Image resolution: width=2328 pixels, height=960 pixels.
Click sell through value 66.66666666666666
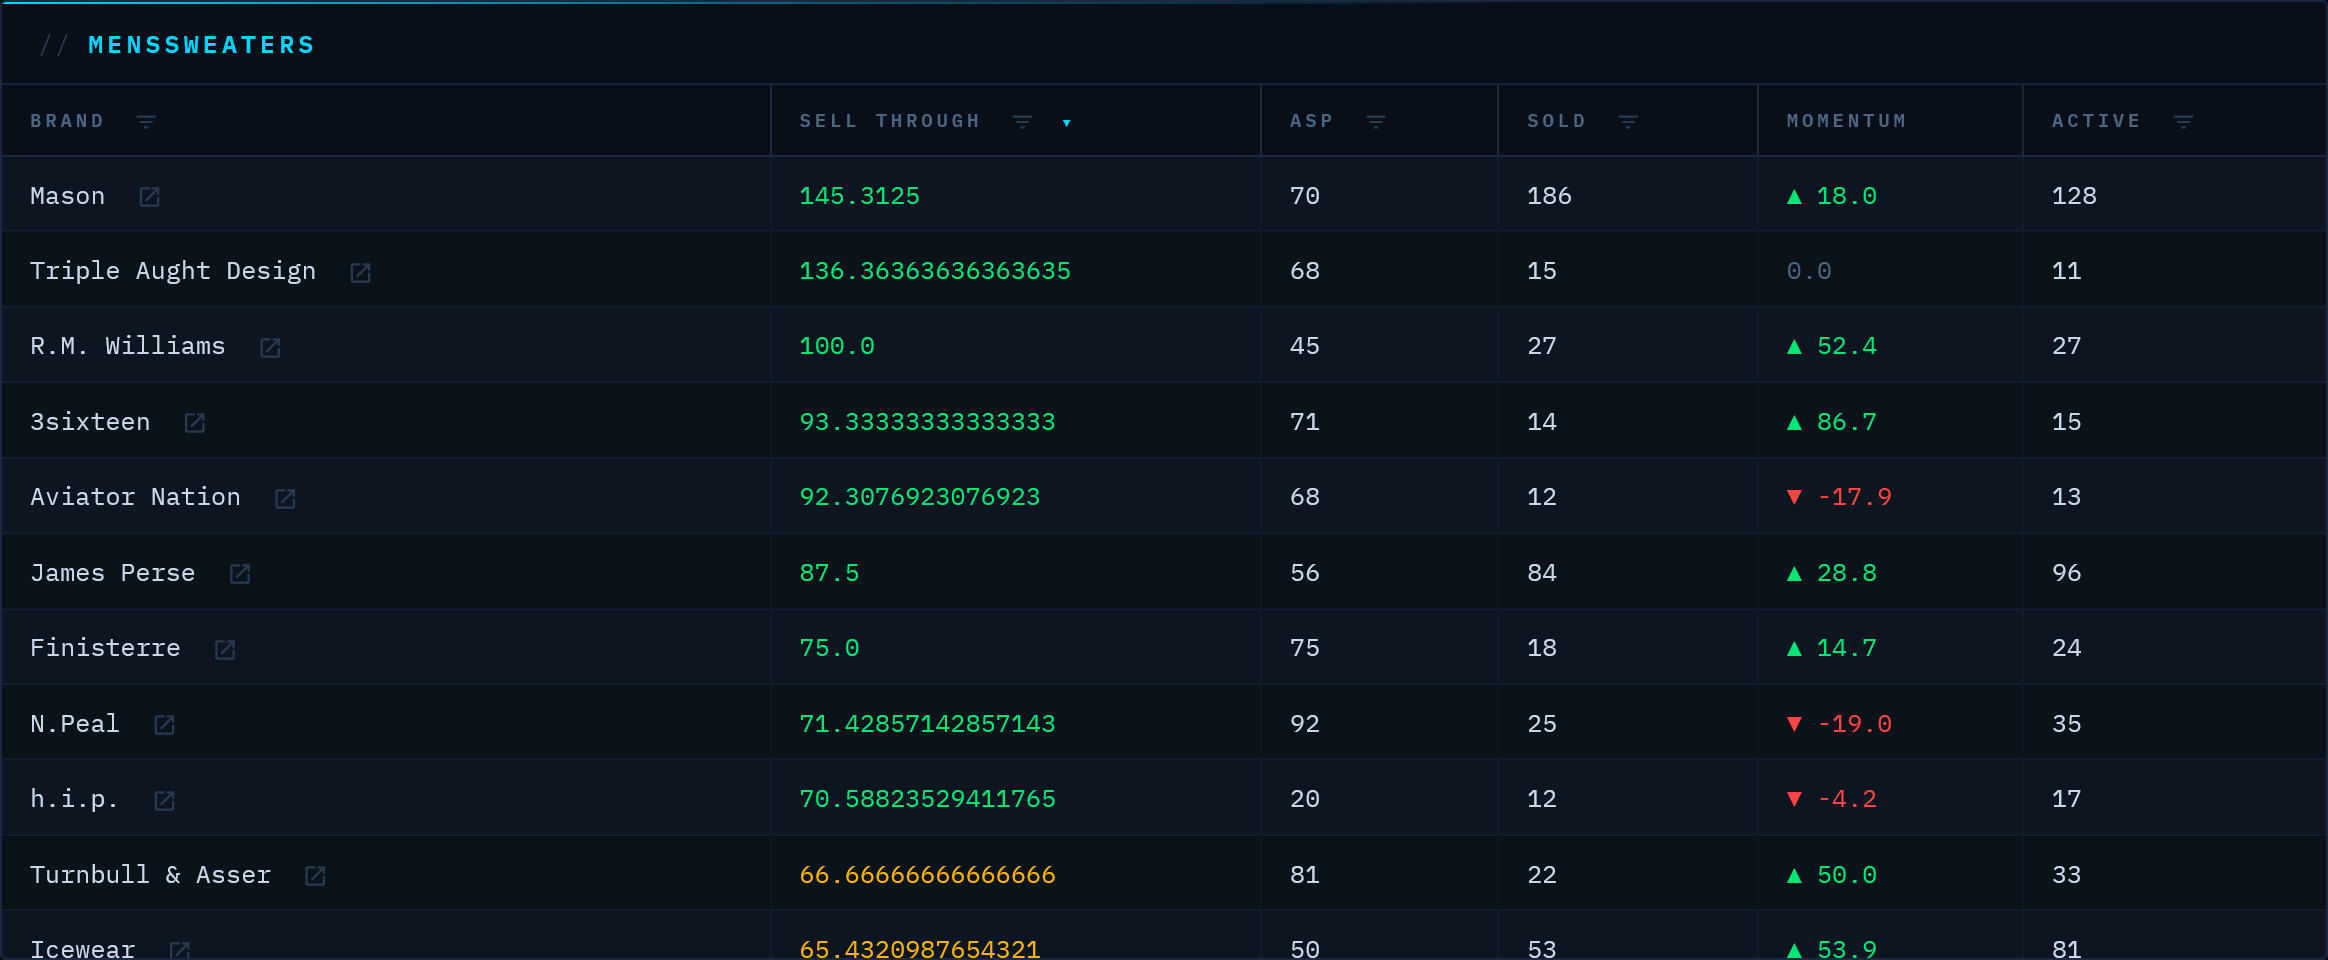[927, 875]
